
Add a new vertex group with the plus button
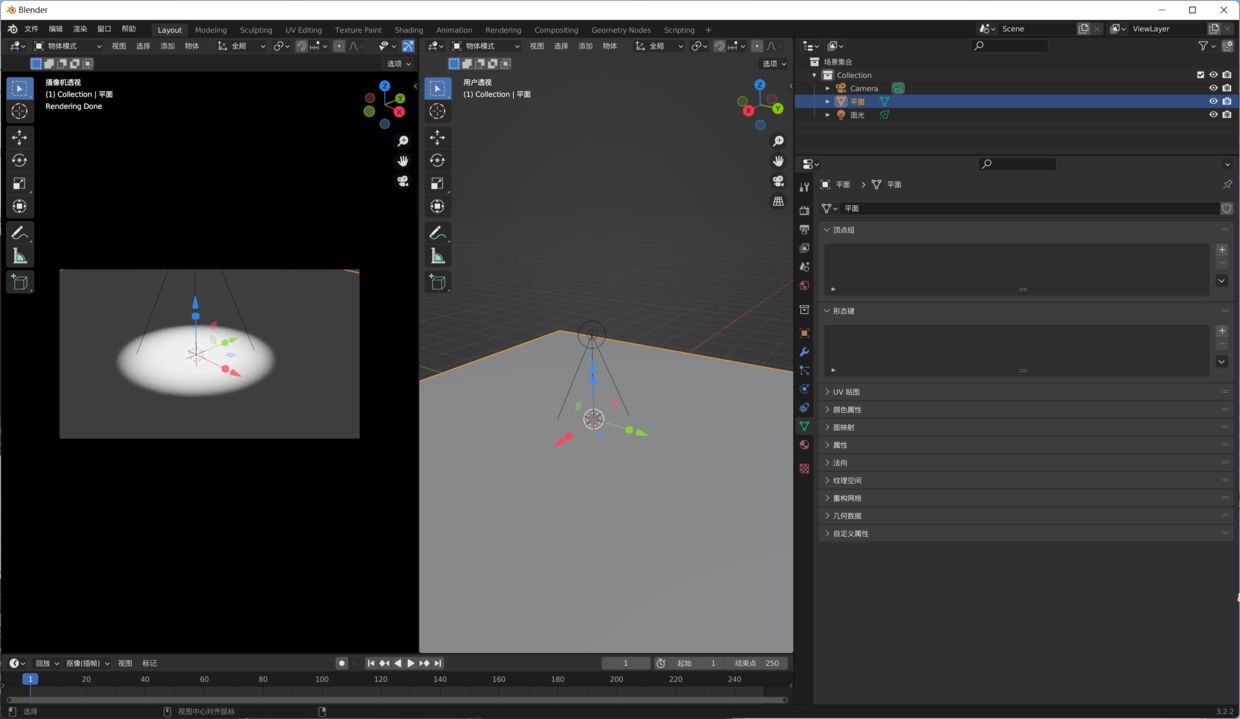coord(1222,249)
